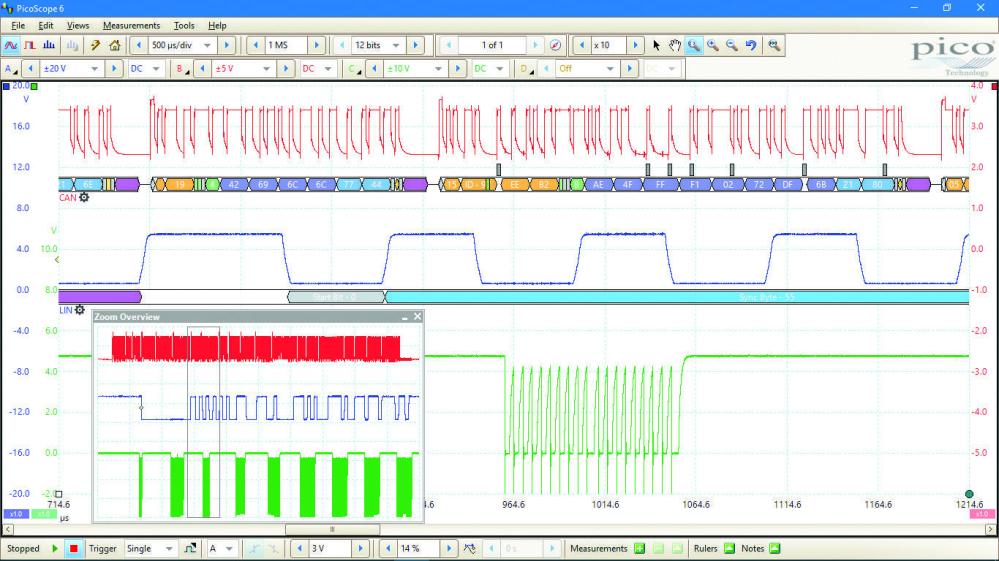This screenshot has width=999, height=561.
Task: Toggle the Rulers legend button
Action: pyautogui.click(x=729, y=549)
